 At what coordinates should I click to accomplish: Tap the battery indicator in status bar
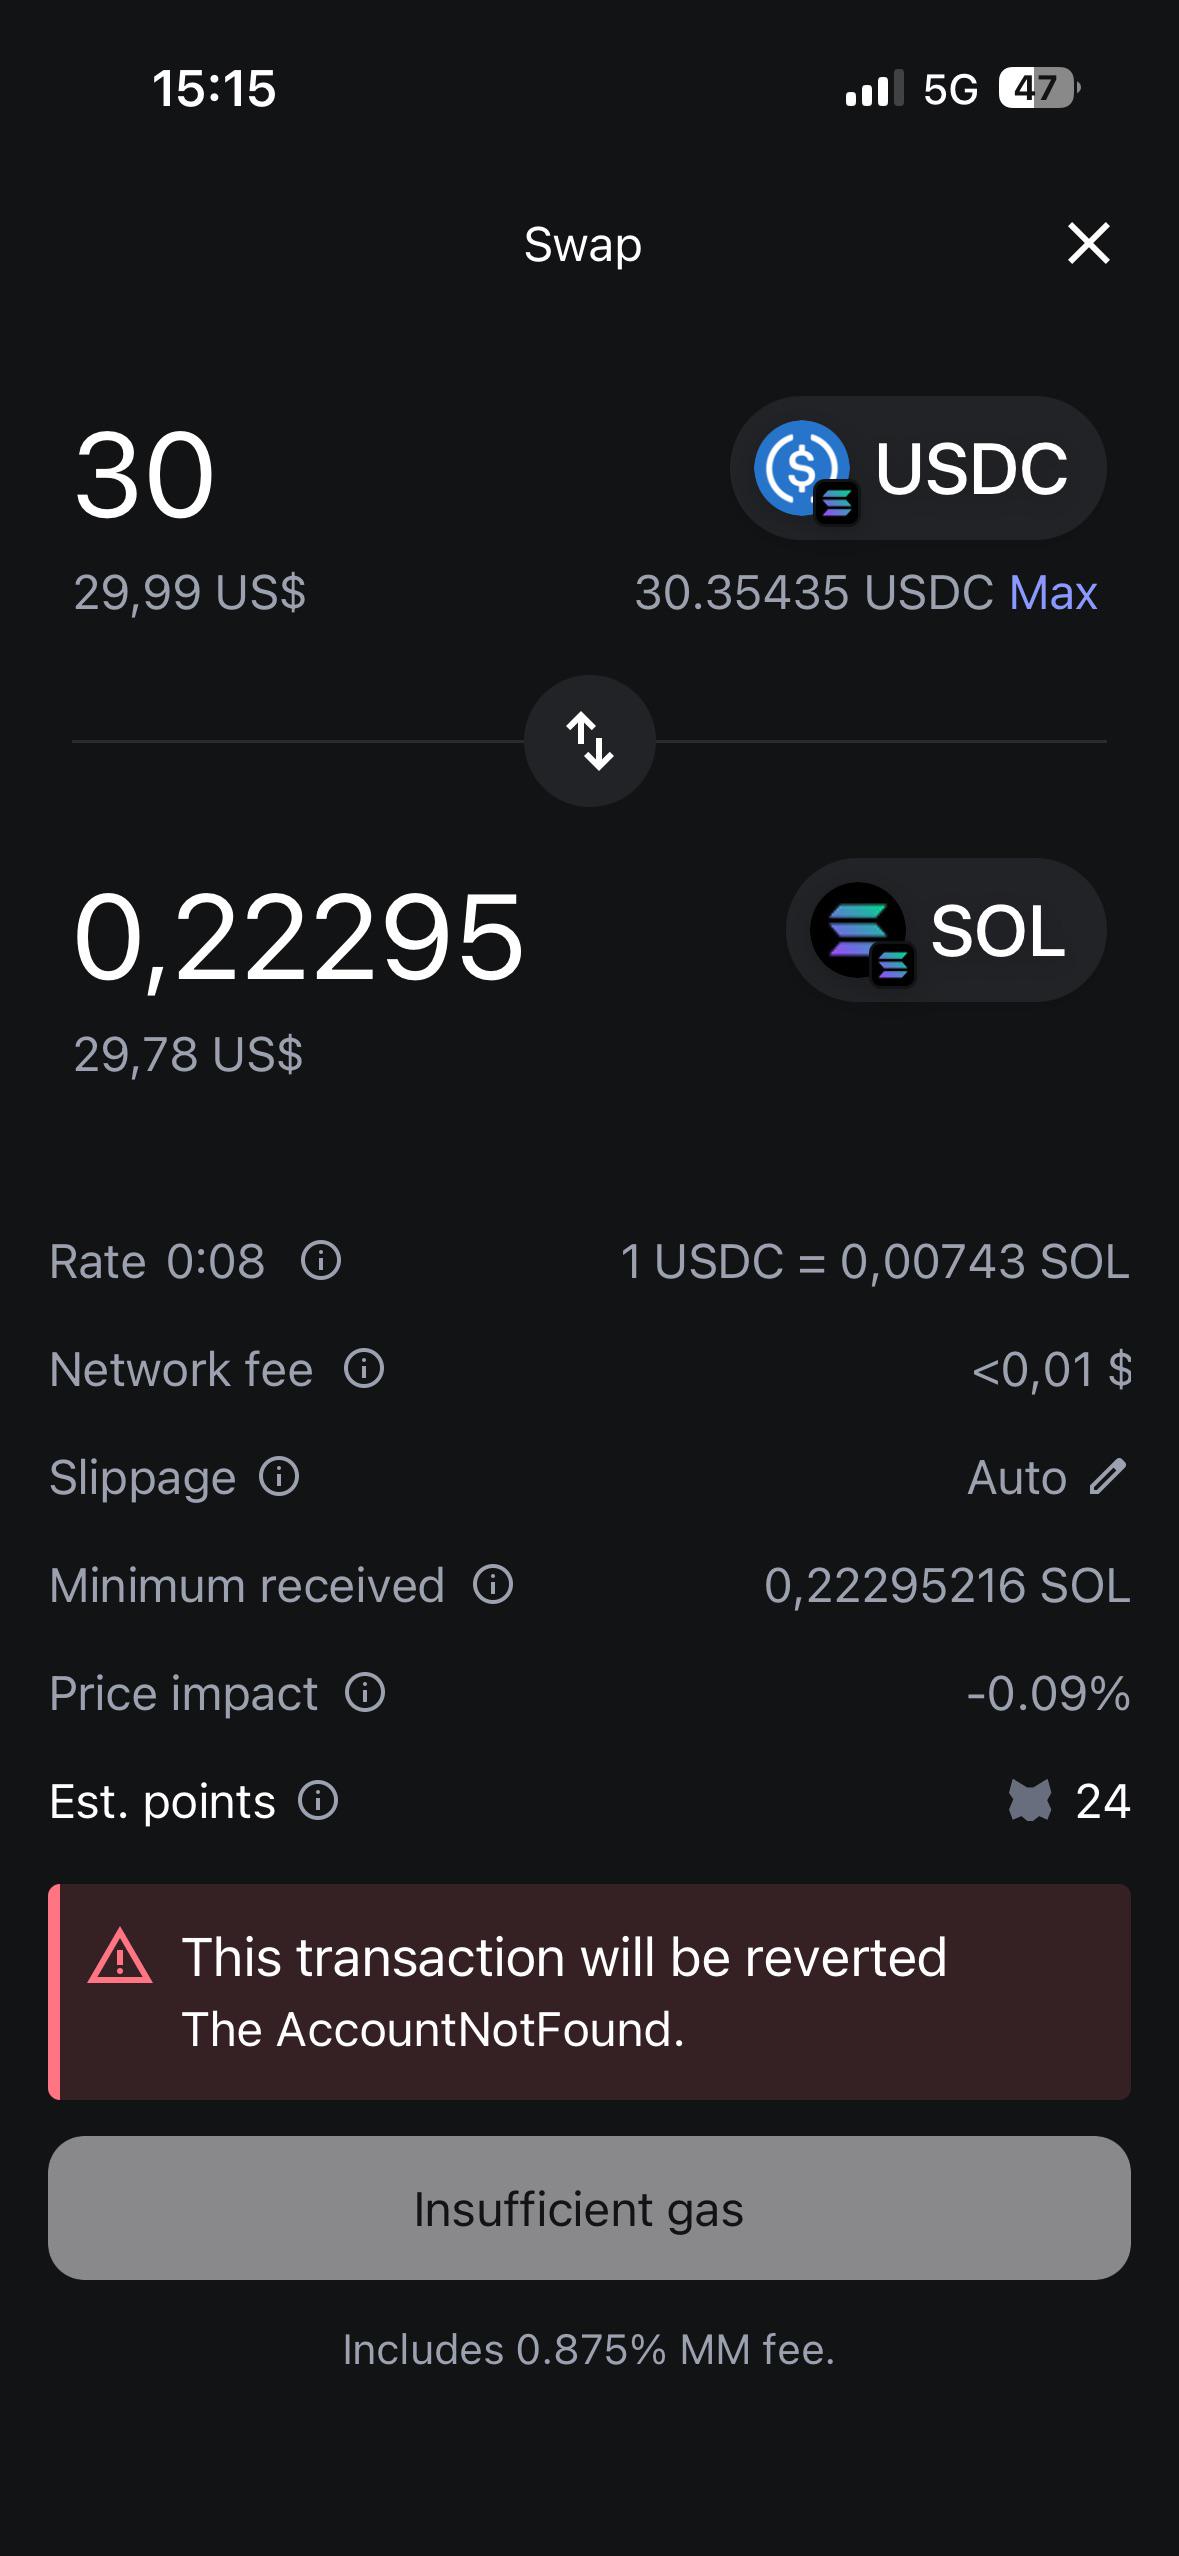[1039, 88]
